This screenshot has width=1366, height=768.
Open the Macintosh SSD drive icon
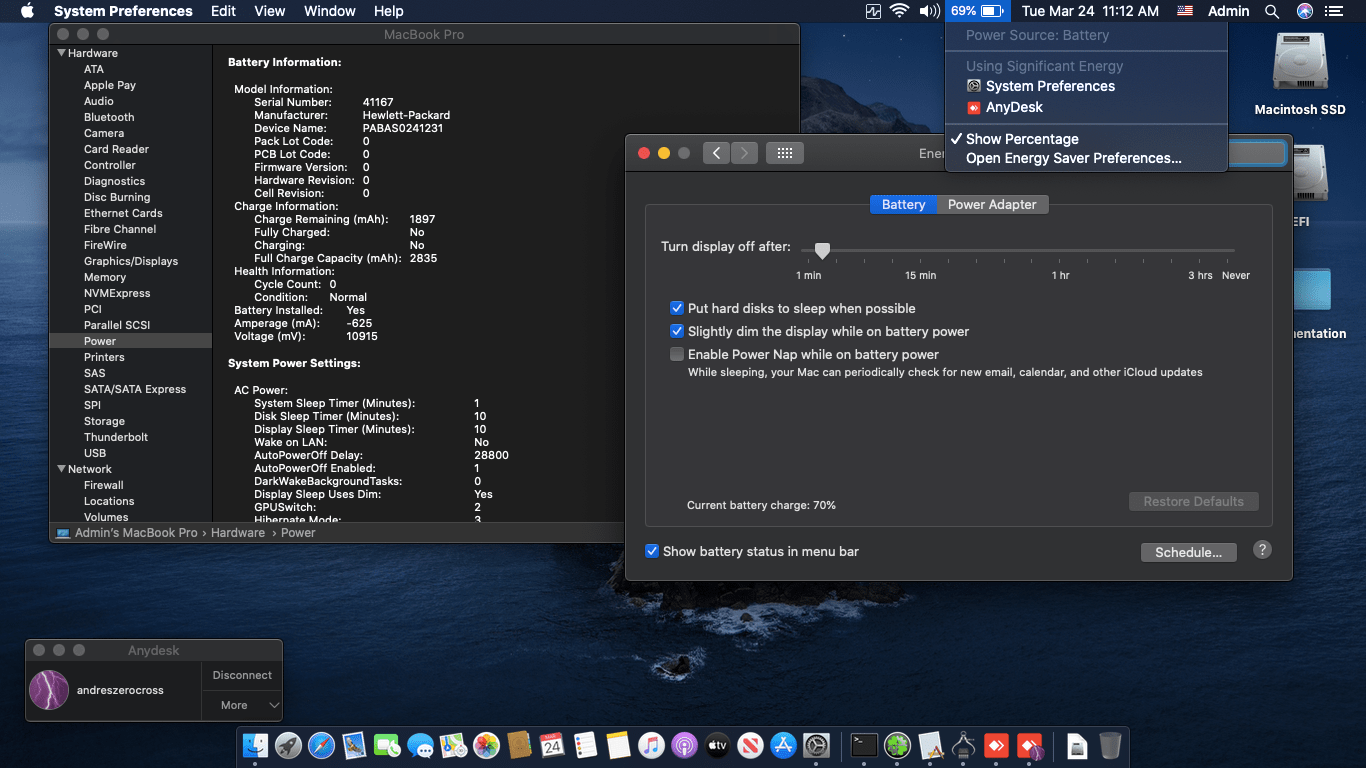[x=1299, y=62]
